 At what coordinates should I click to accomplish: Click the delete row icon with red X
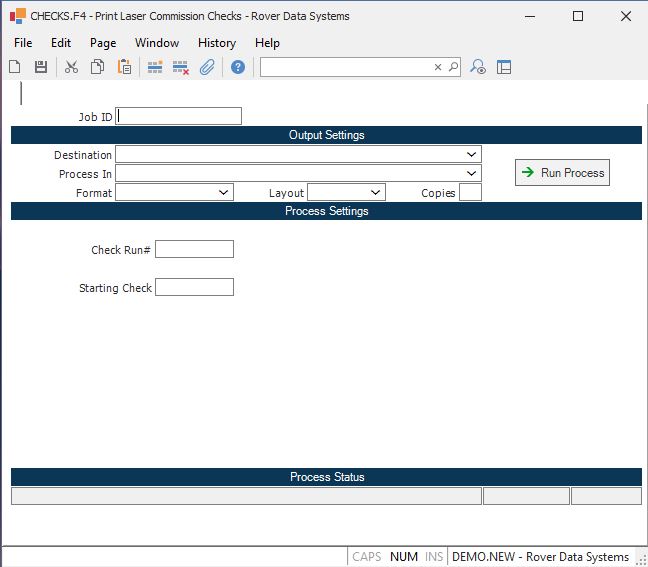click(181, 67)
